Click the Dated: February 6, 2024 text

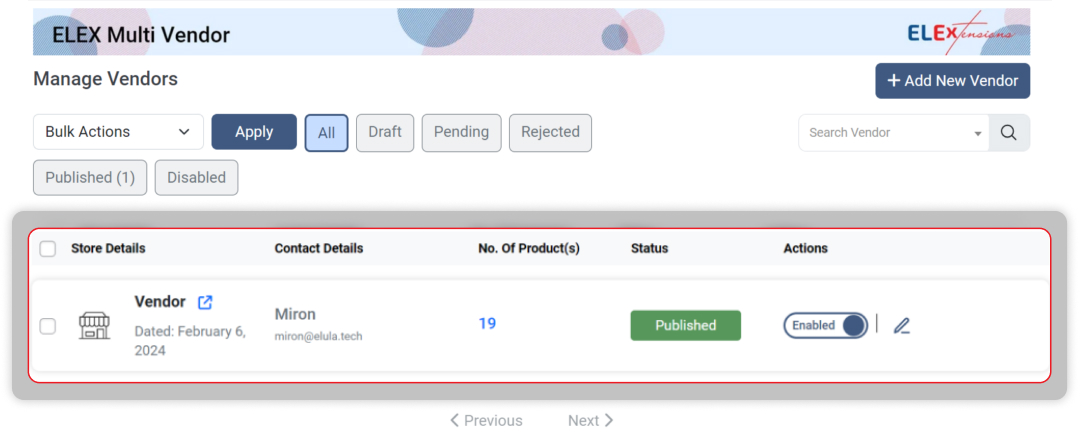(190, 341)
